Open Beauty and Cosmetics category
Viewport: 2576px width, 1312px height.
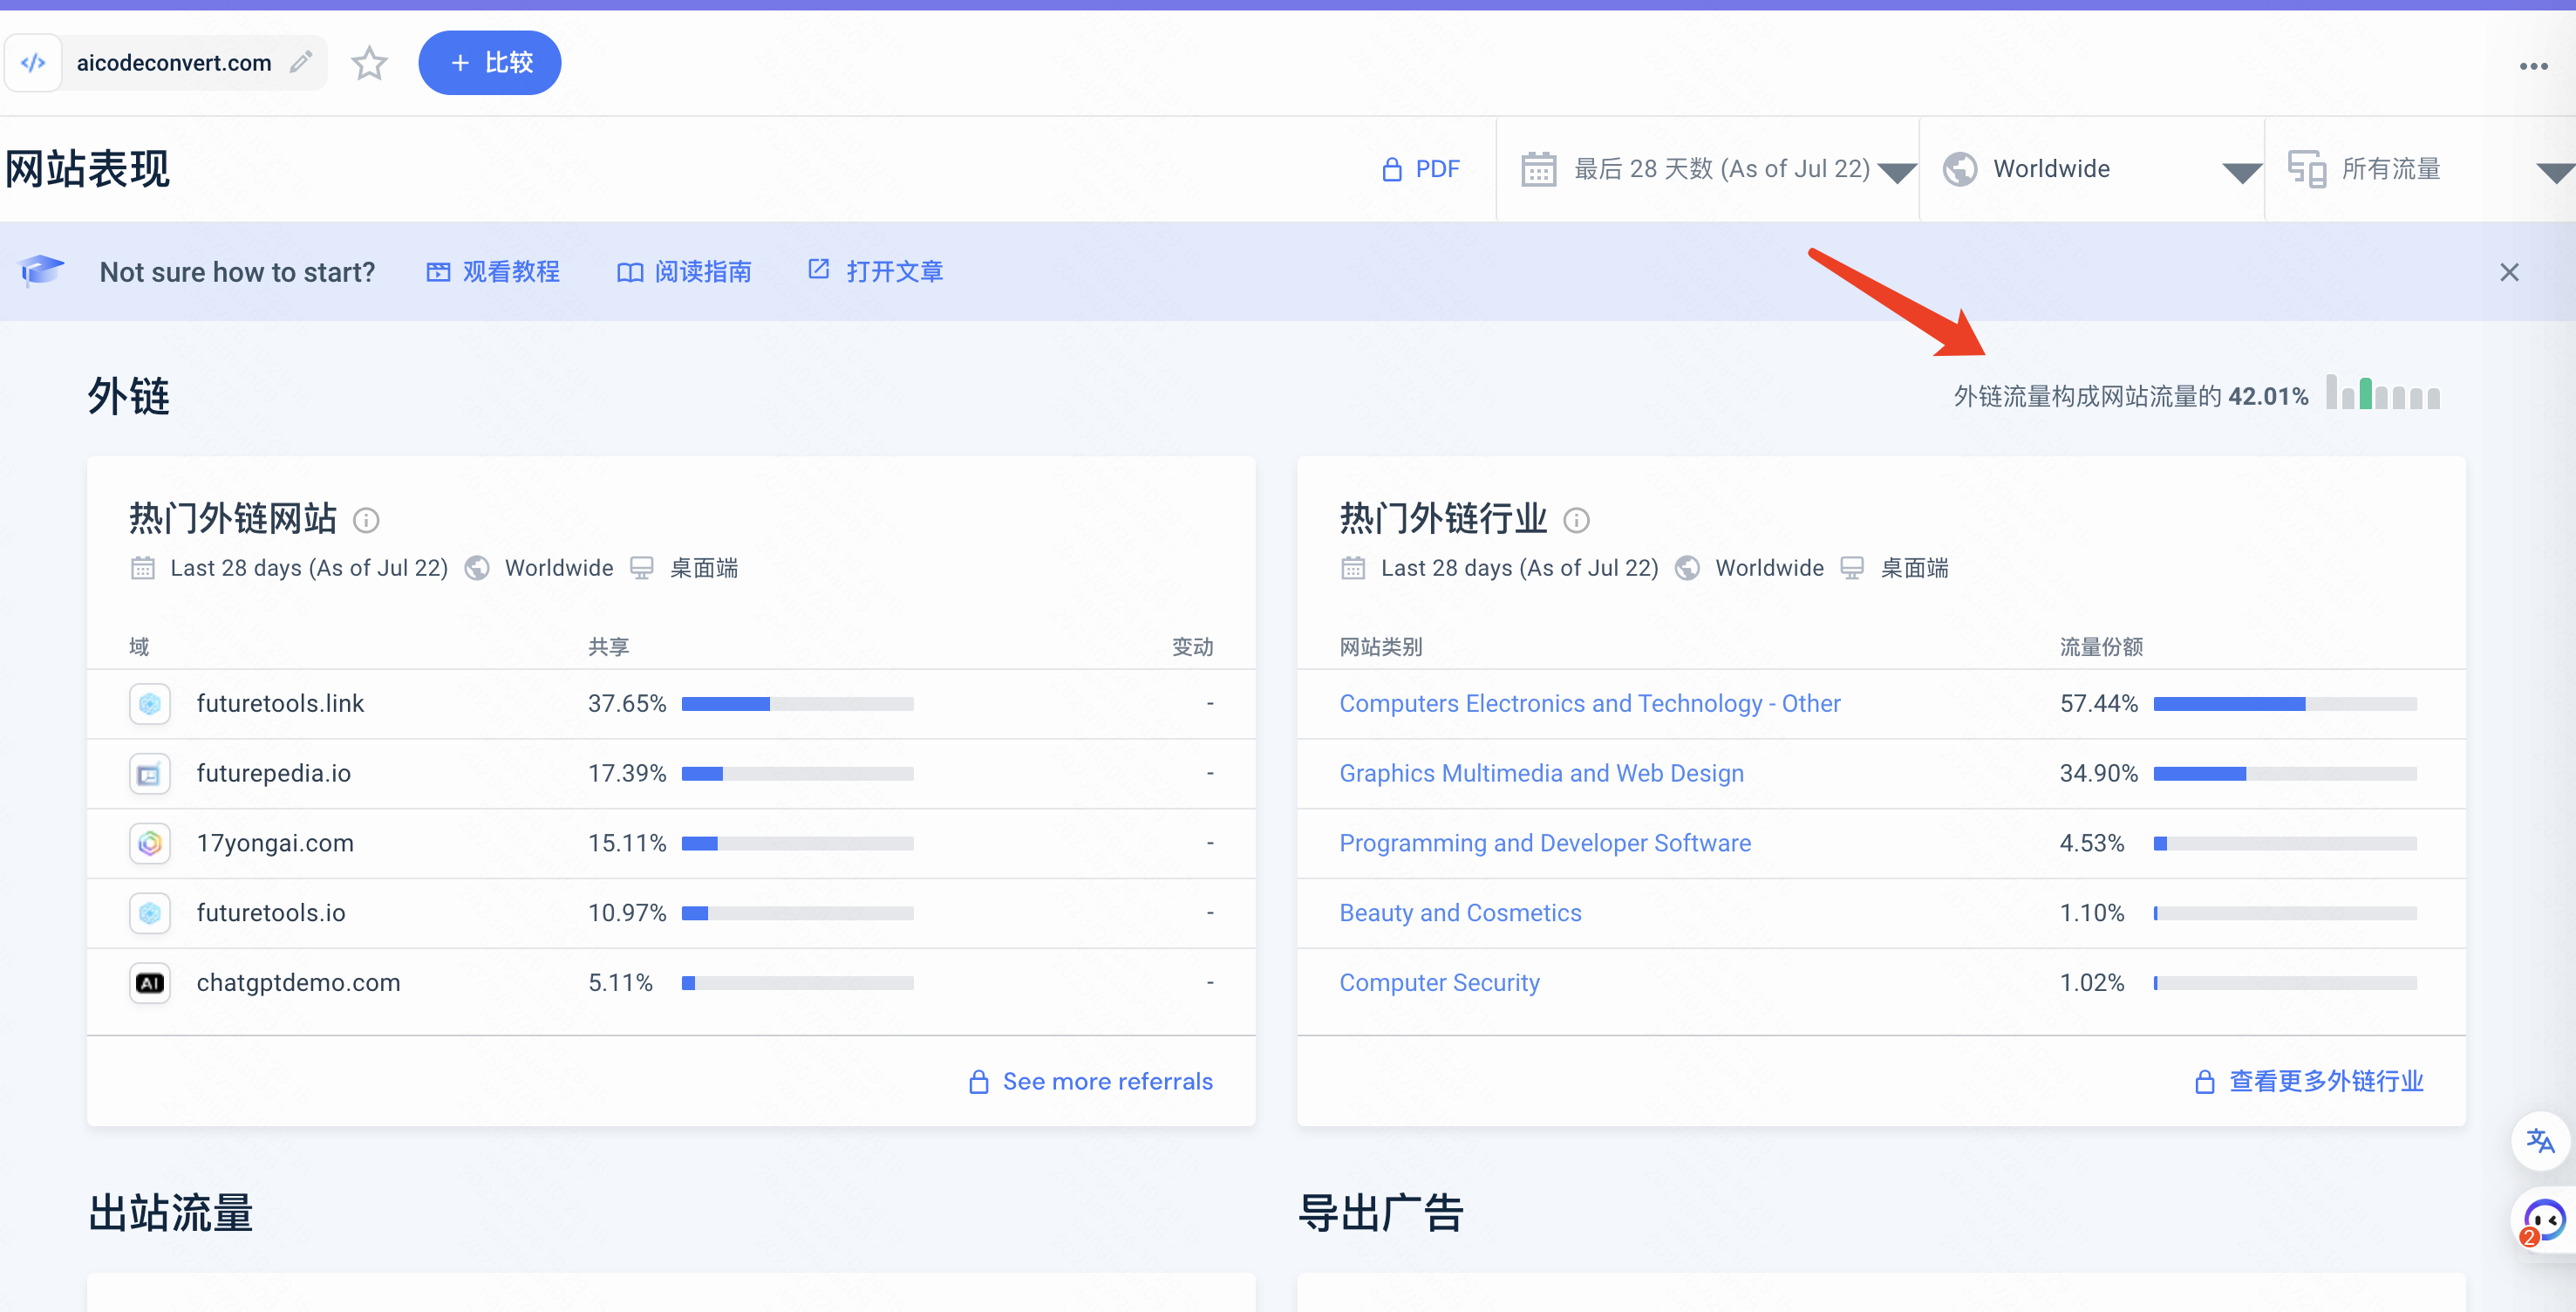[1460, 913]
